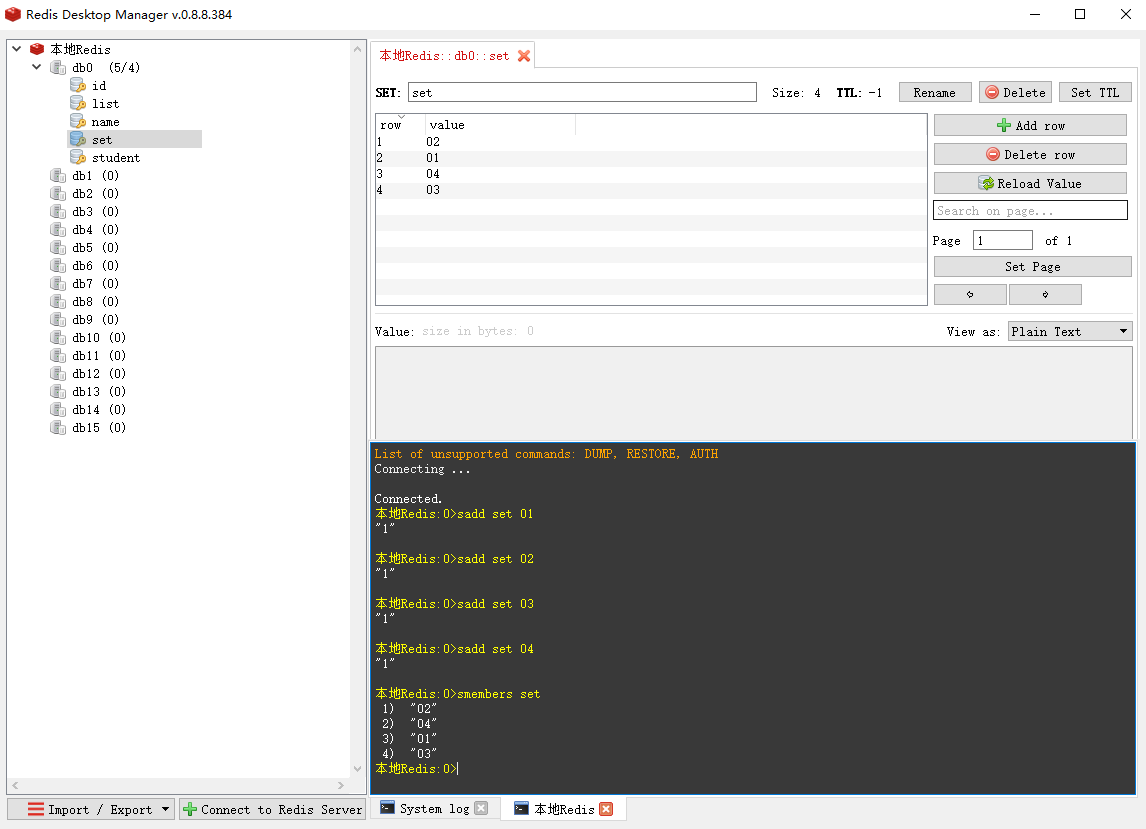The image size is (1146, 829).
Task: Maximize the Redis Desktop Manager window
Action: click(1080, 15)
